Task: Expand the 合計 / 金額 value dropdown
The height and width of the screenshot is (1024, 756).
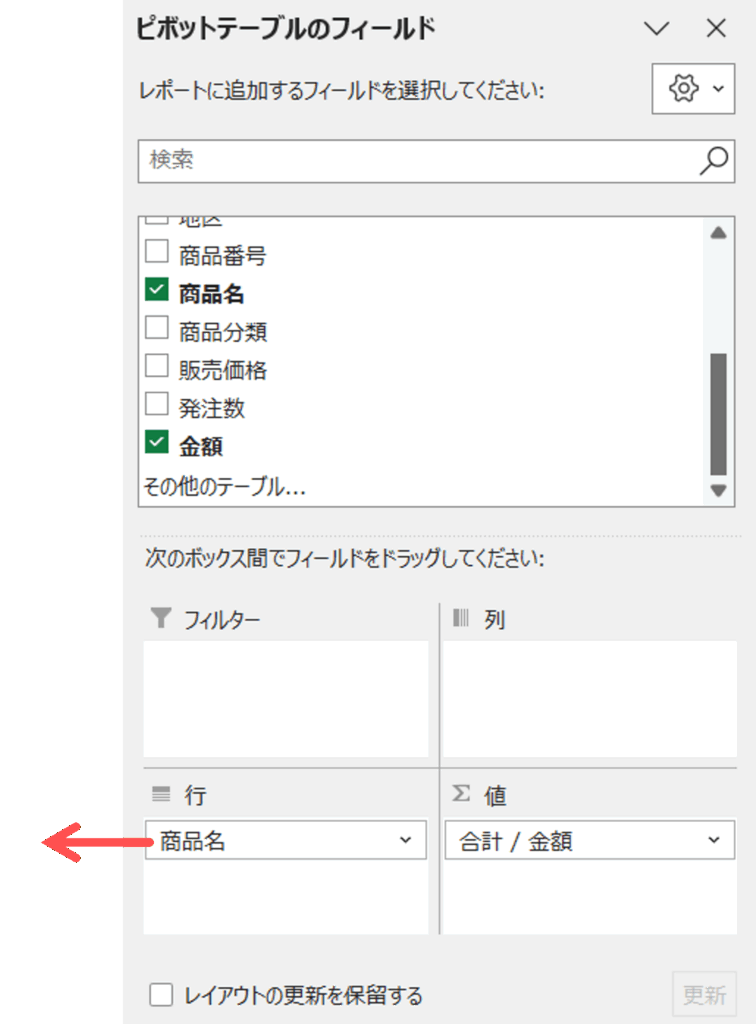Action: [x=713, y=841]
